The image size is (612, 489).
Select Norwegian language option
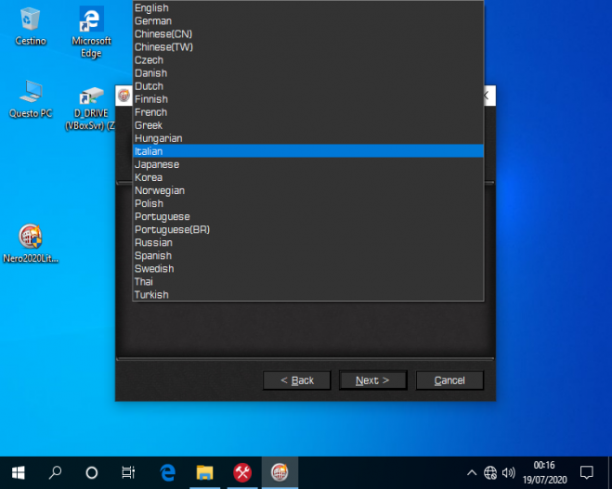click(x=308, y=190)
